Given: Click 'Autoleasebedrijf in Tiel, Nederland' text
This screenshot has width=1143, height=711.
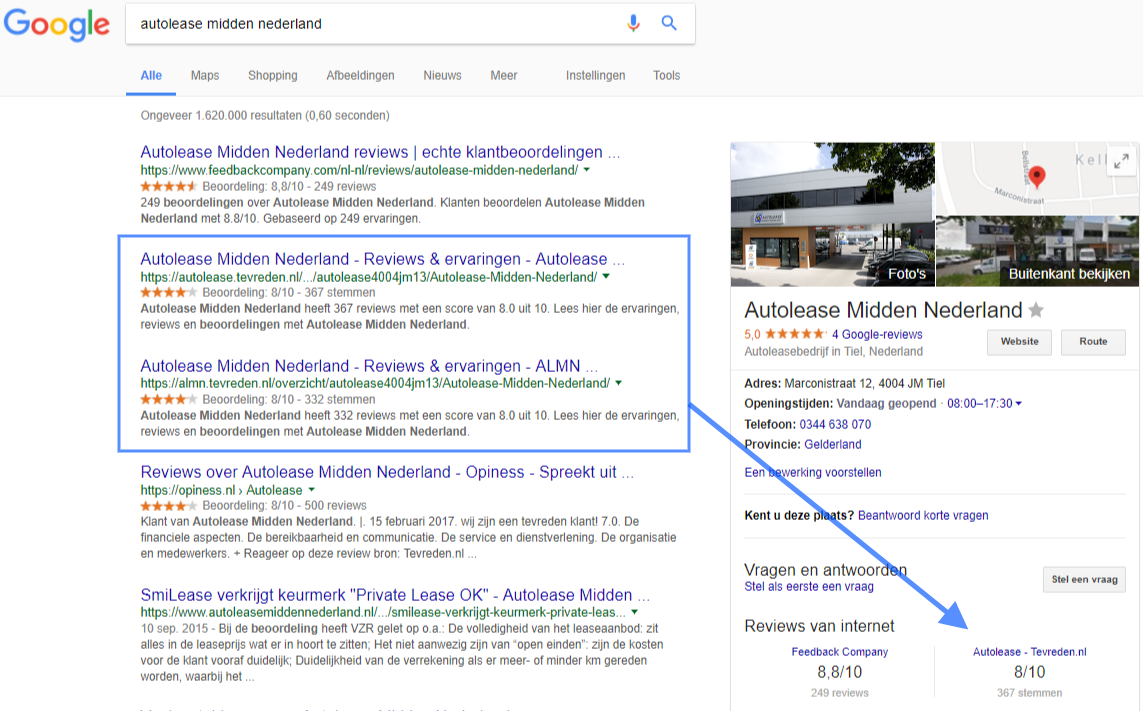Looking at the screenshot, I should 833,351.
